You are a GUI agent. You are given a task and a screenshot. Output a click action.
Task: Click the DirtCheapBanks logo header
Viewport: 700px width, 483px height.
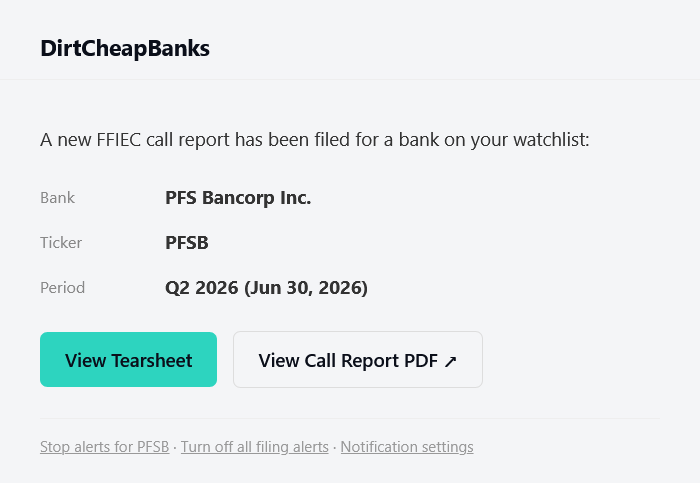click(125, 48)
